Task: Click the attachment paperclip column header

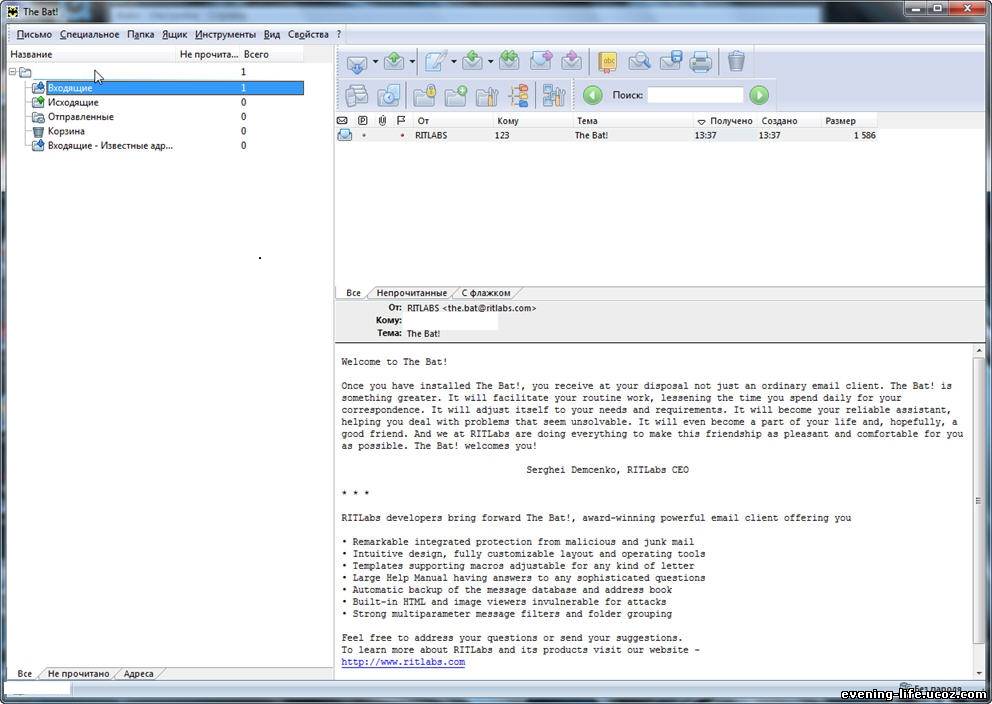Action: [382, 120]
